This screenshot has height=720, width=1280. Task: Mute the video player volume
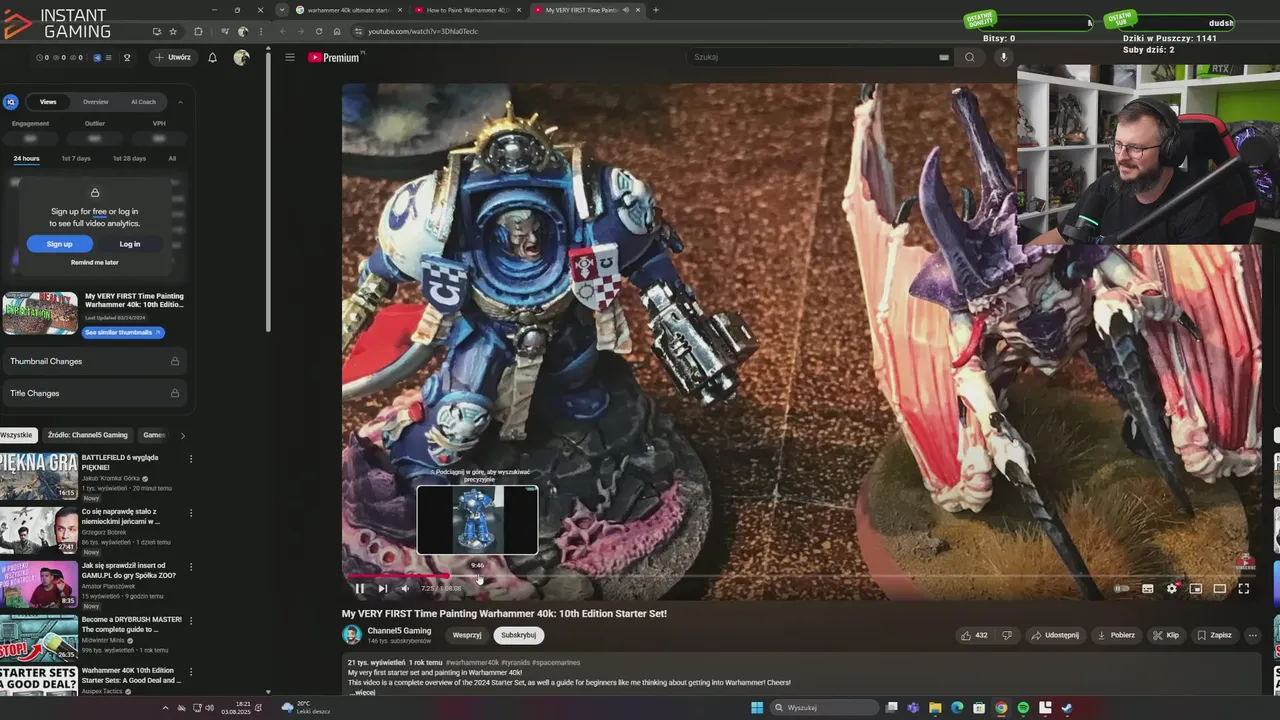(405, 588)
